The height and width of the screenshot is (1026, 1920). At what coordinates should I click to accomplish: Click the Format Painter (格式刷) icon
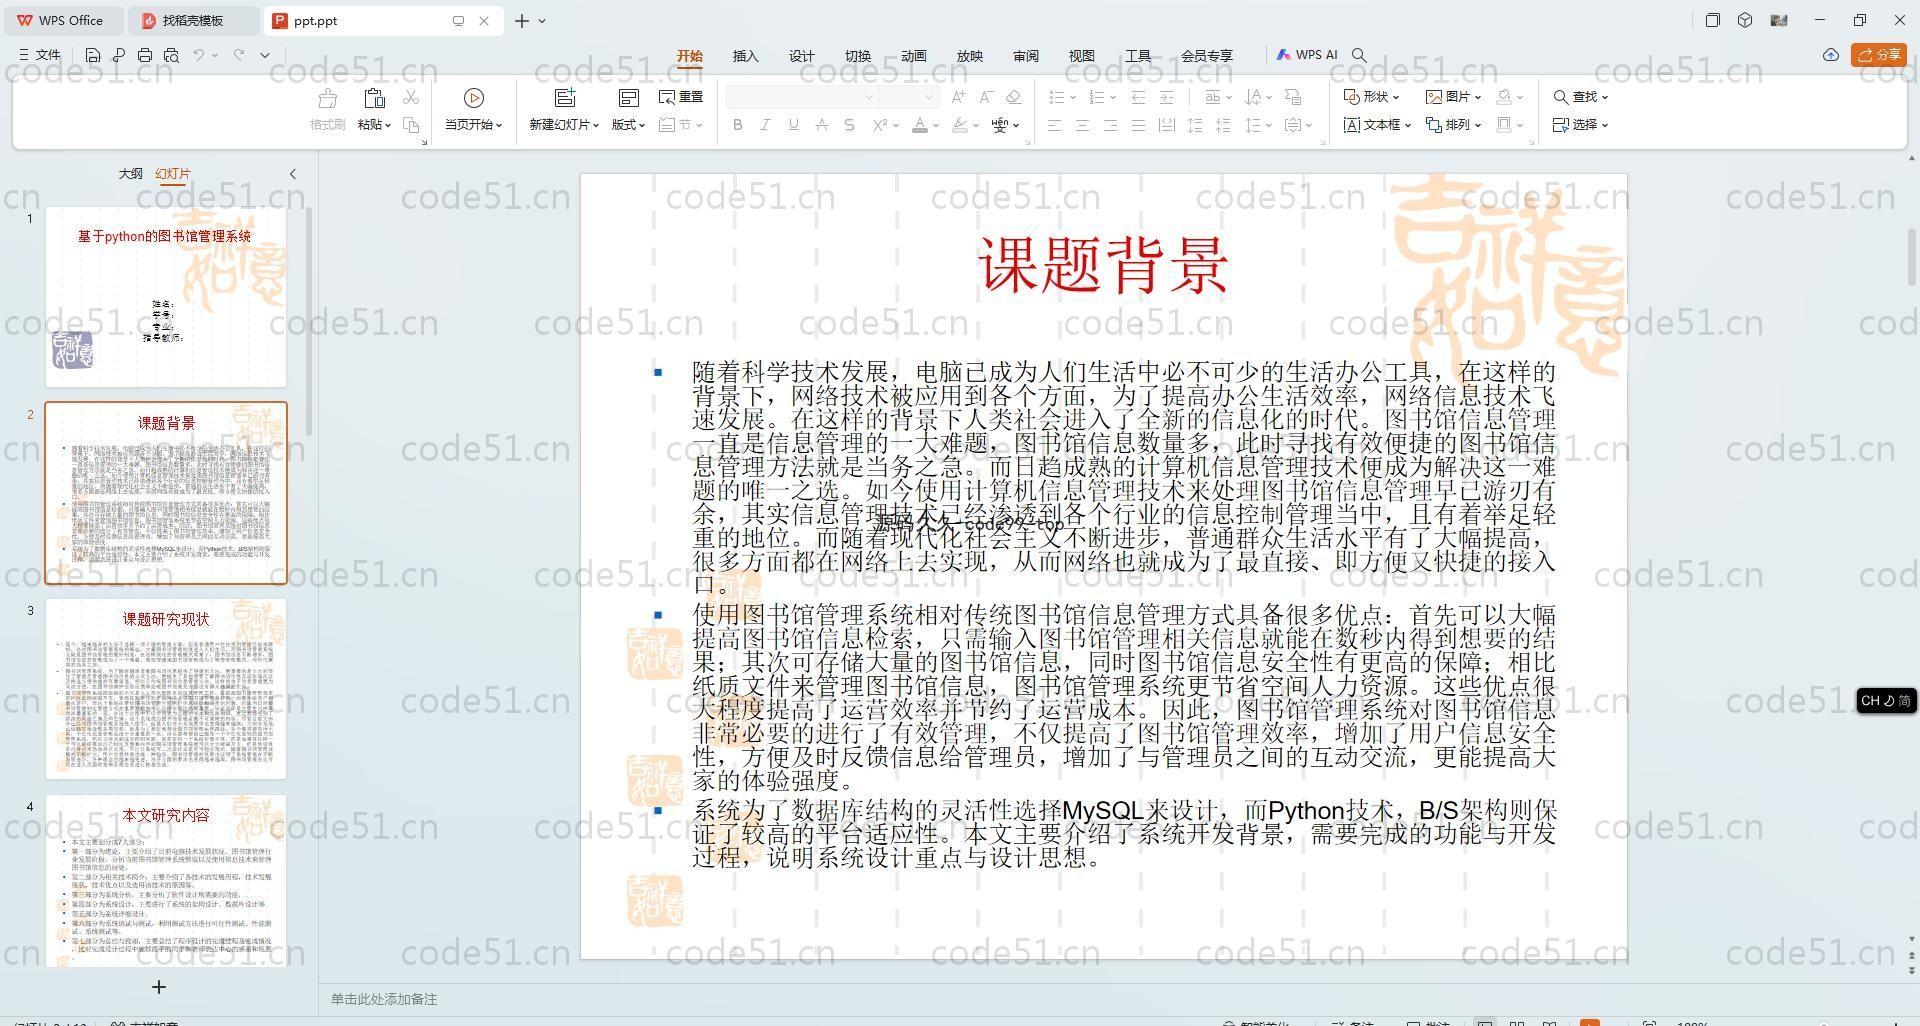[327, 98]
